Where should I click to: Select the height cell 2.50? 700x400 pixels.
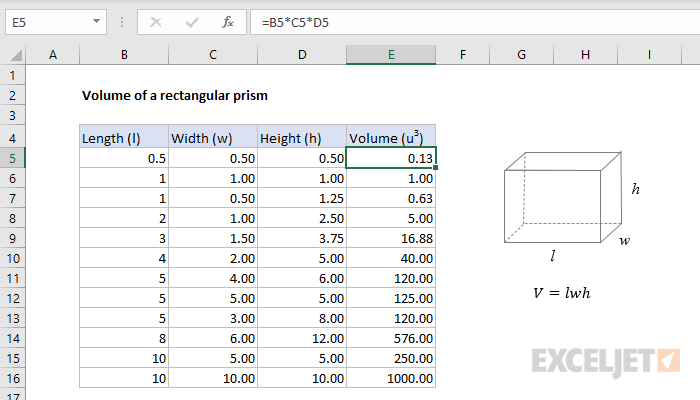coord(302,218)
